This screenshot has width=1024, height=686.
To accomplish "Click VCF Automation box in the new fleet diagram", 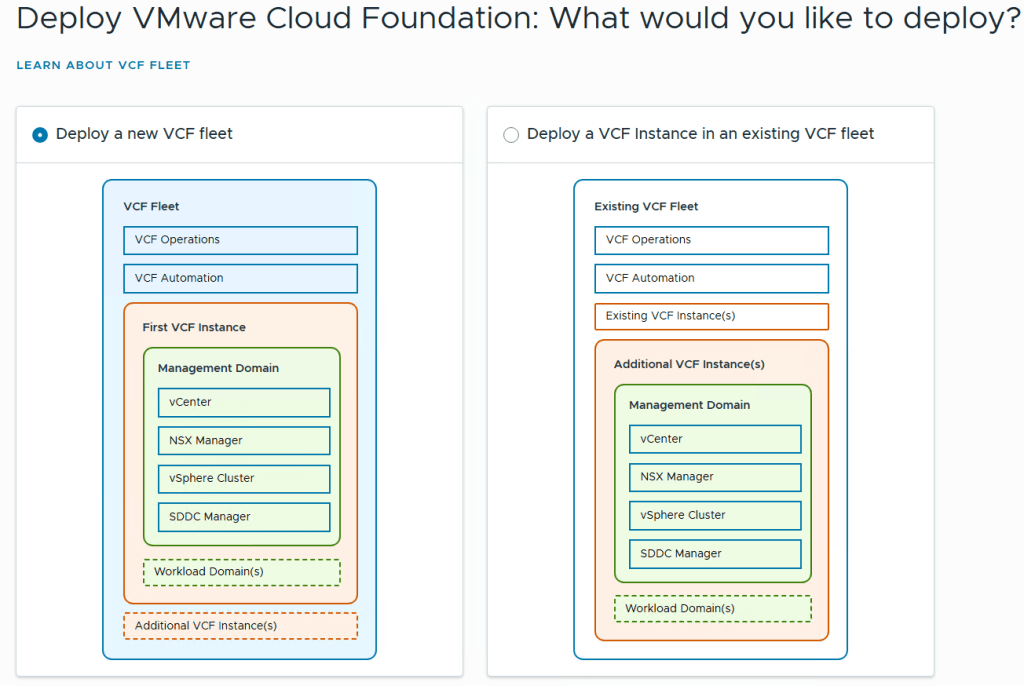I will pos(240,278).
